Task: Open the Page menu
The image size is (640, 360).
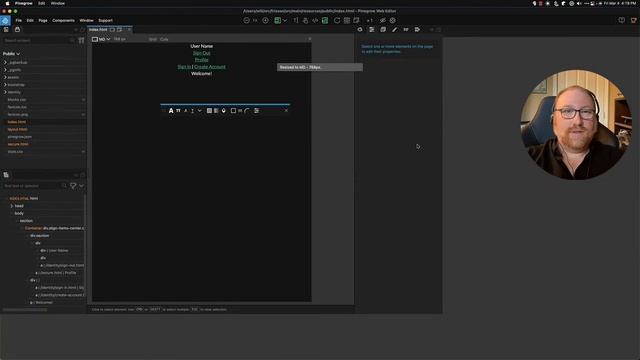Action: [x=43, y=20]
